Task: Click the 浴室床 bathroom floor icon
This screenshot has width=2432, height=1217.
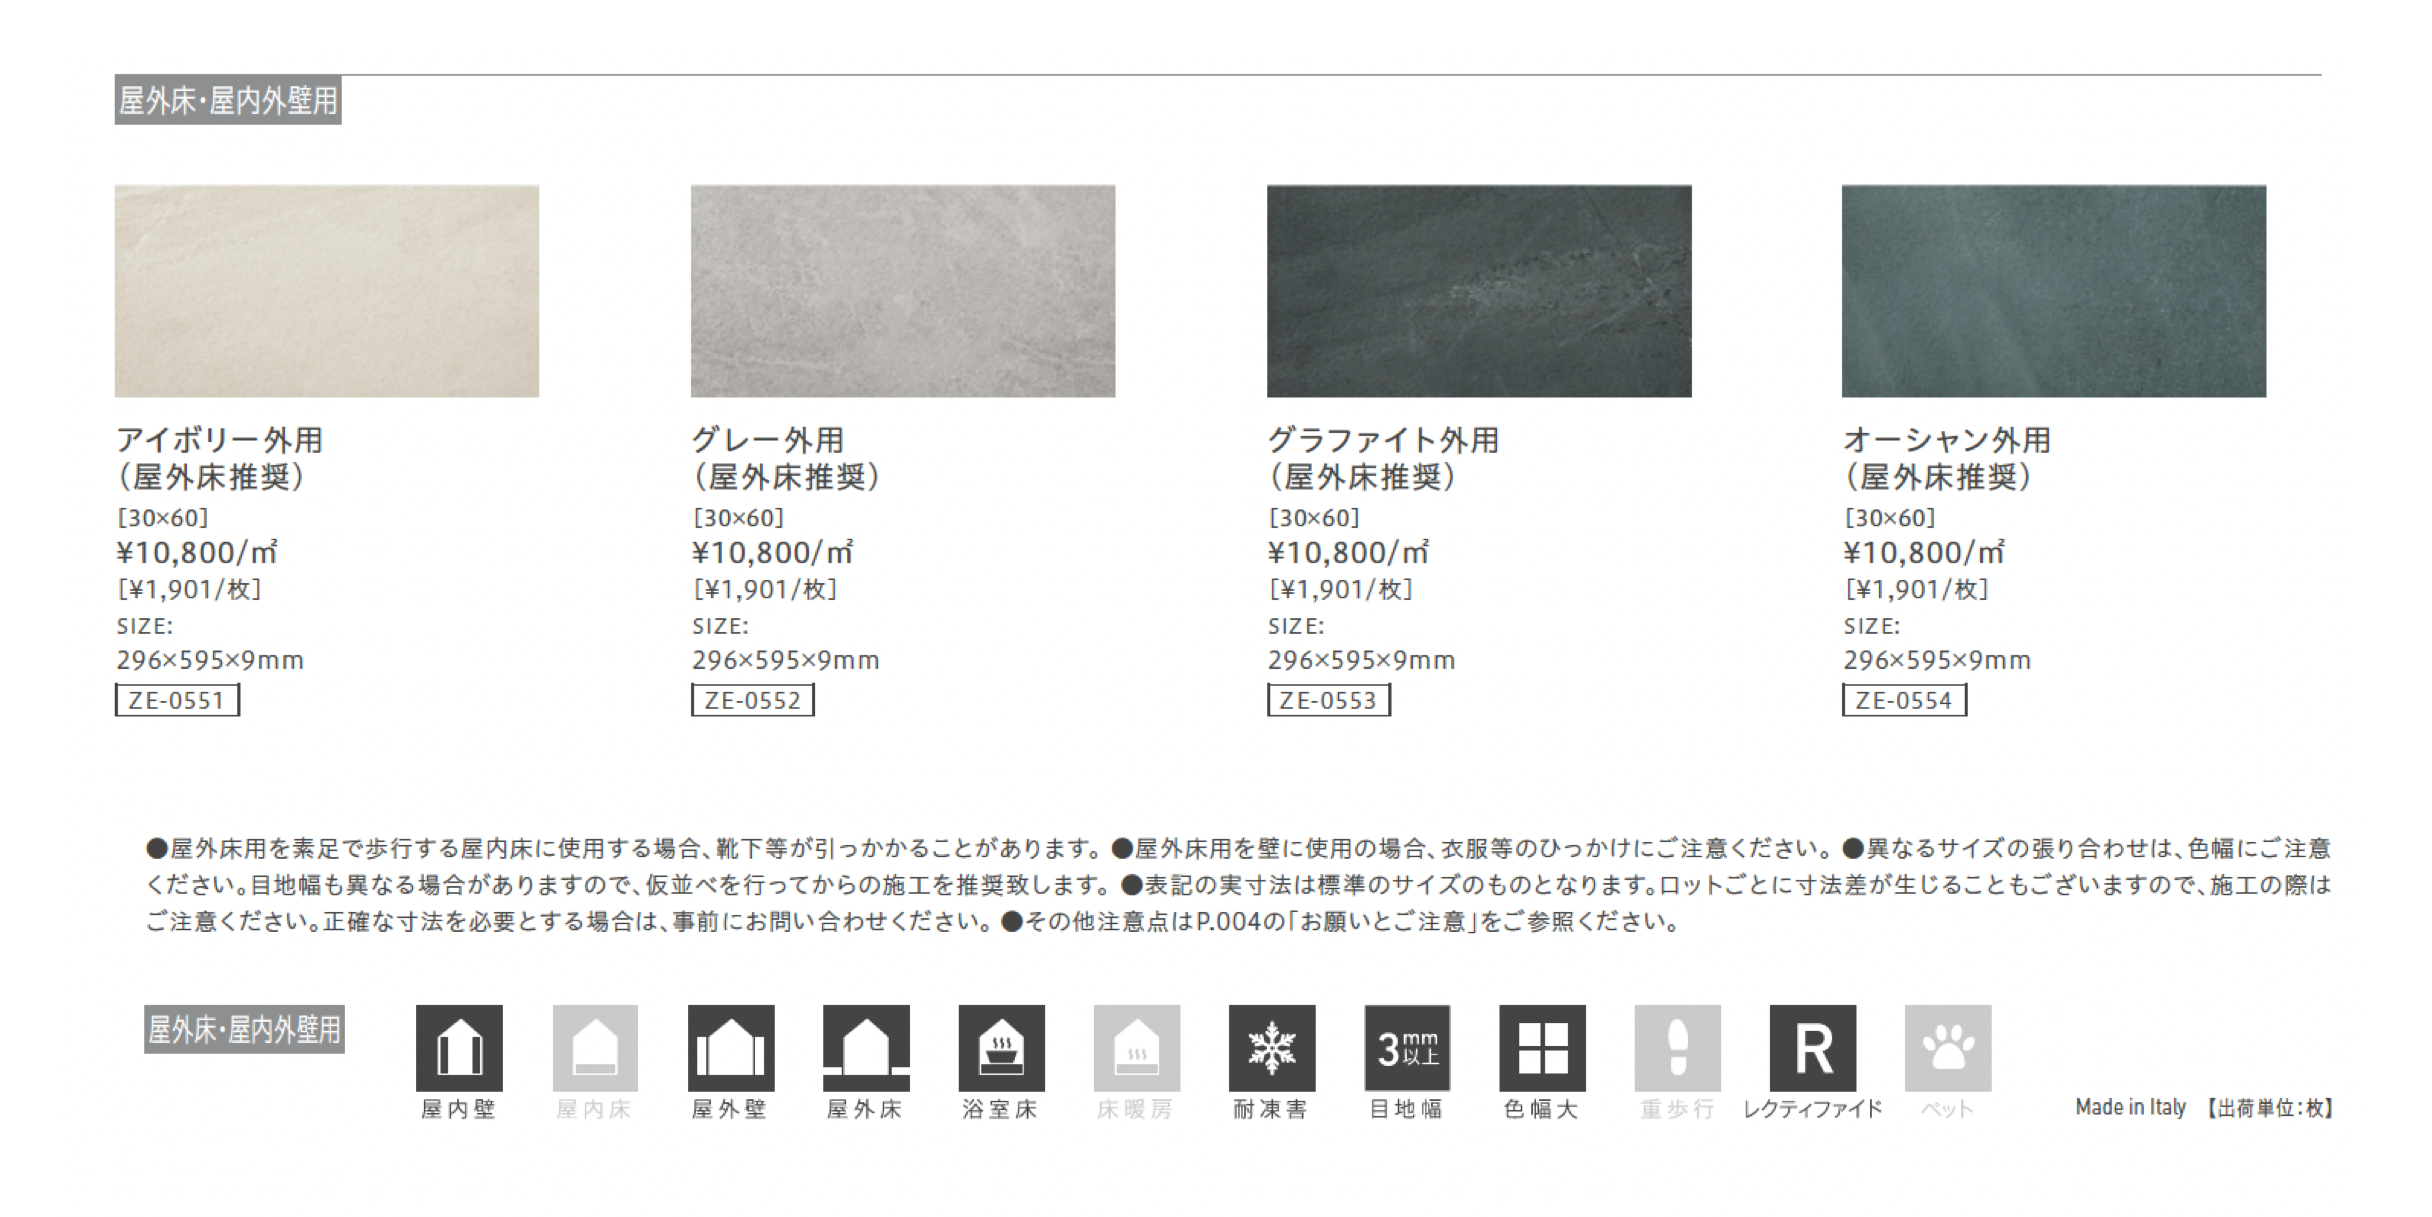Action: (1001, 1047)
